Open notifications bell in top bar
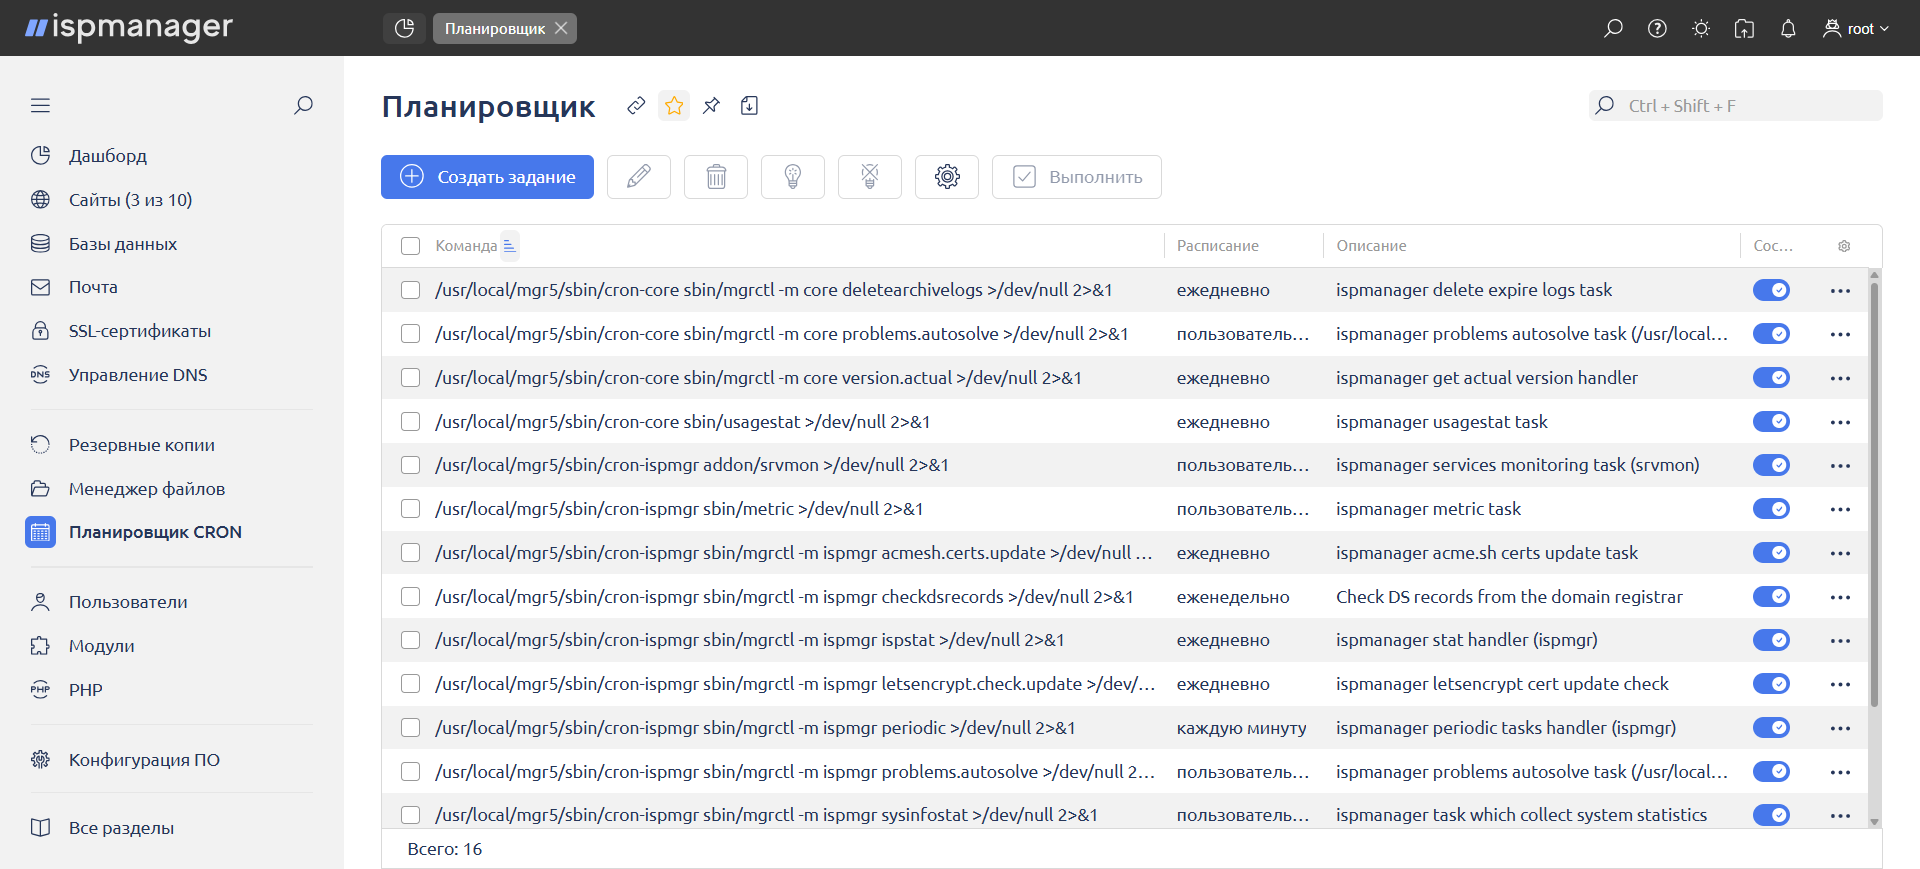Screen dimensions: 1920x869 (1788, 29)
